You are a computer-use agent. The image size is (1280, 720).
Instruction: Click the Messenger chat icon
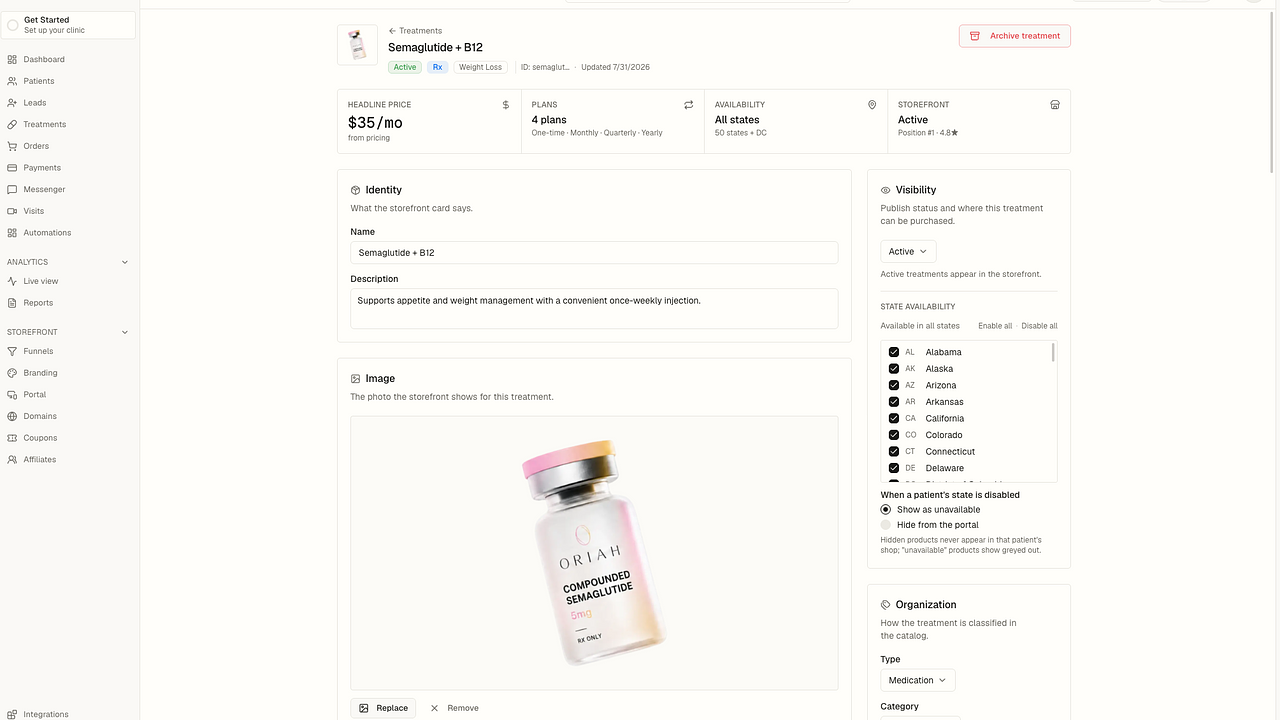tap(12, 189)
